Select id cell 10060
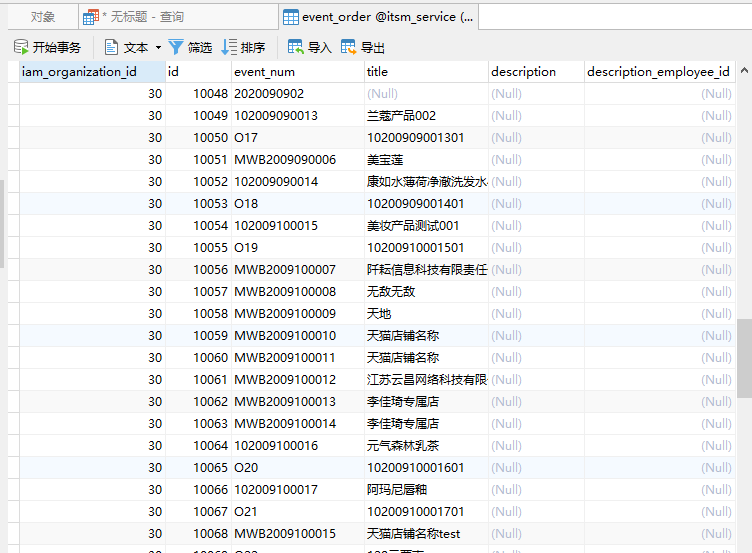Image resolution: width=752 pixels, height=553 pixels. [x=199, y=358]
